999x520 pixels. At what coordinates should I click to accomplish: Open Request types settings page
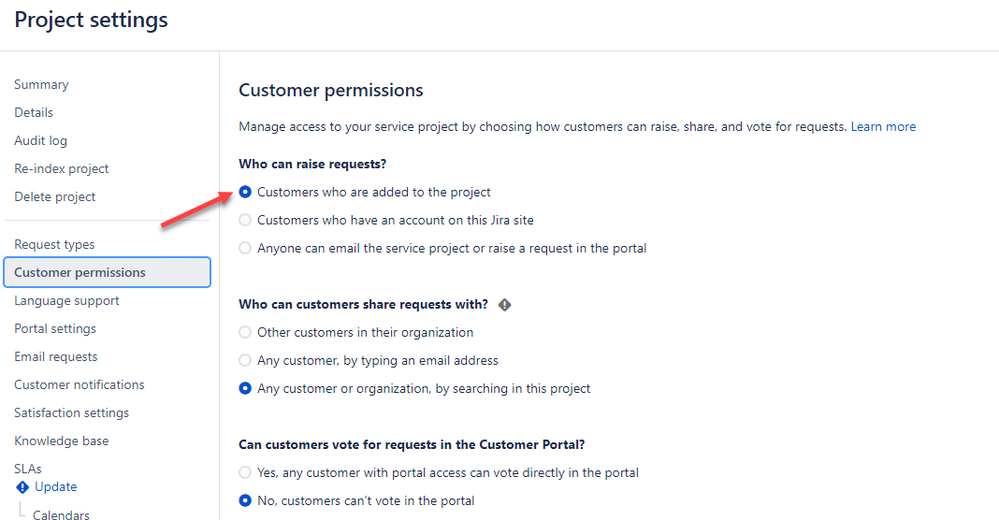pyautogui.click(x=54, y=244)
